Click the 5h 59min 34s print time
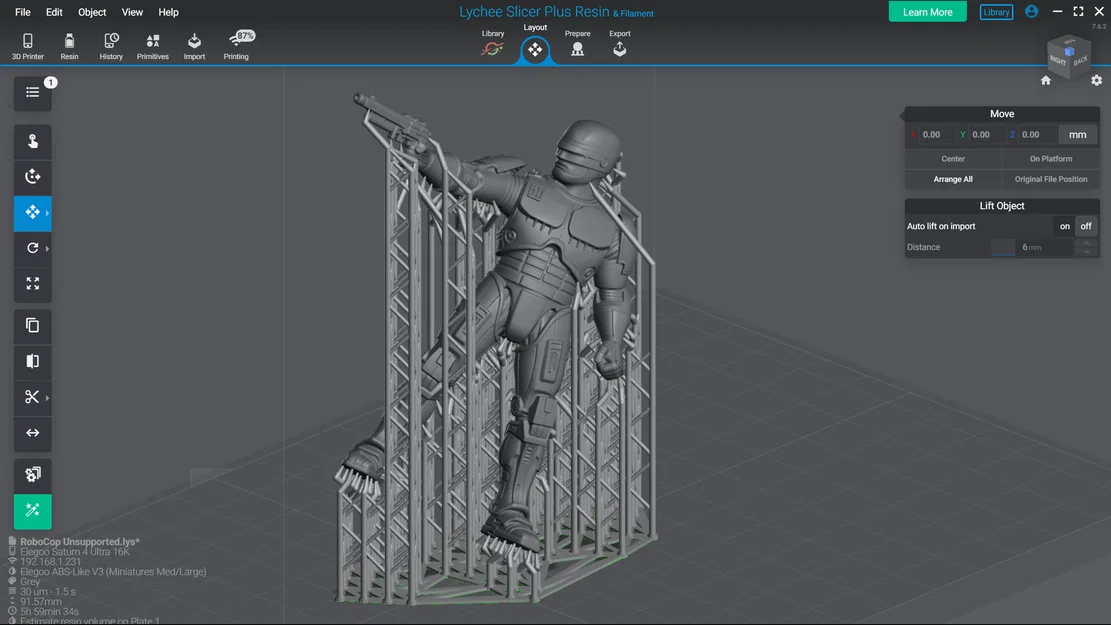Viewport: 1111px width, 625px height. click(50, 612)
